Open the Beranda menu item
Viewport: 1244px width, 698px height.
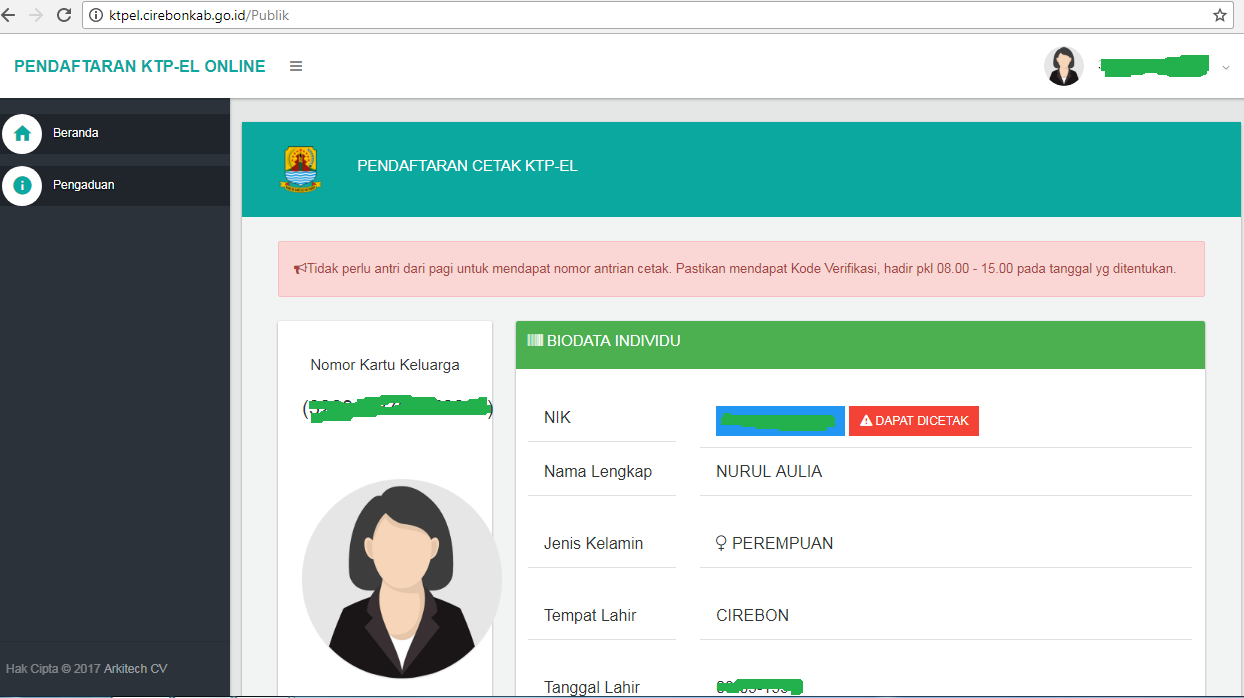pos(76,132)
